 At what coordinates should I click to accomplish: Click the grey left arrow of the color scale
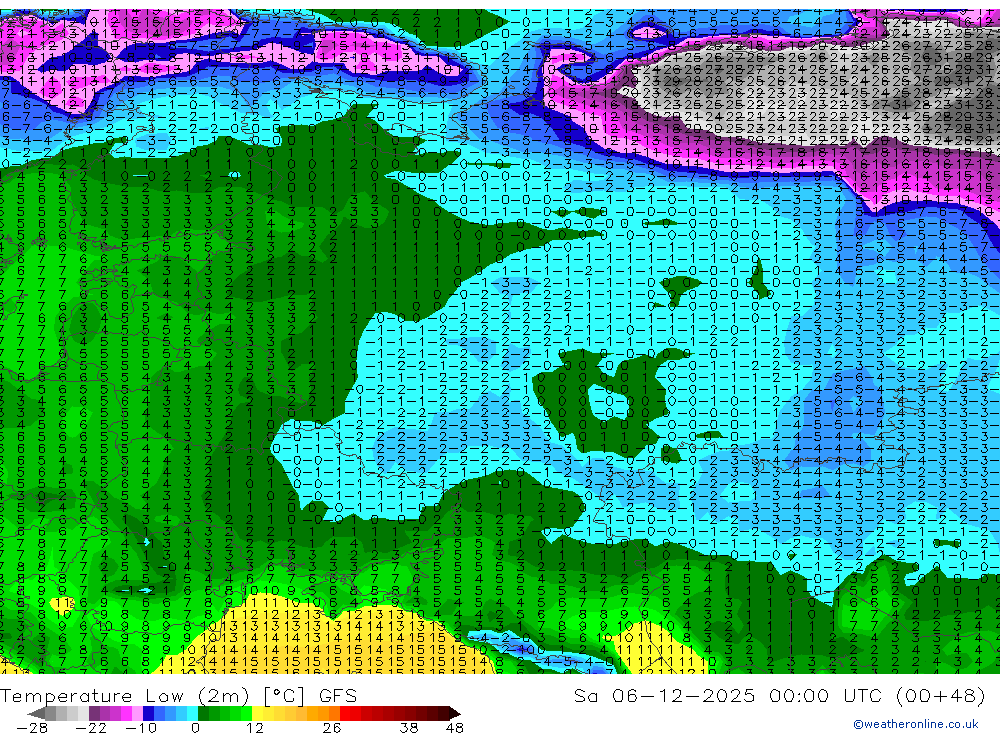[x=36, y=713]
